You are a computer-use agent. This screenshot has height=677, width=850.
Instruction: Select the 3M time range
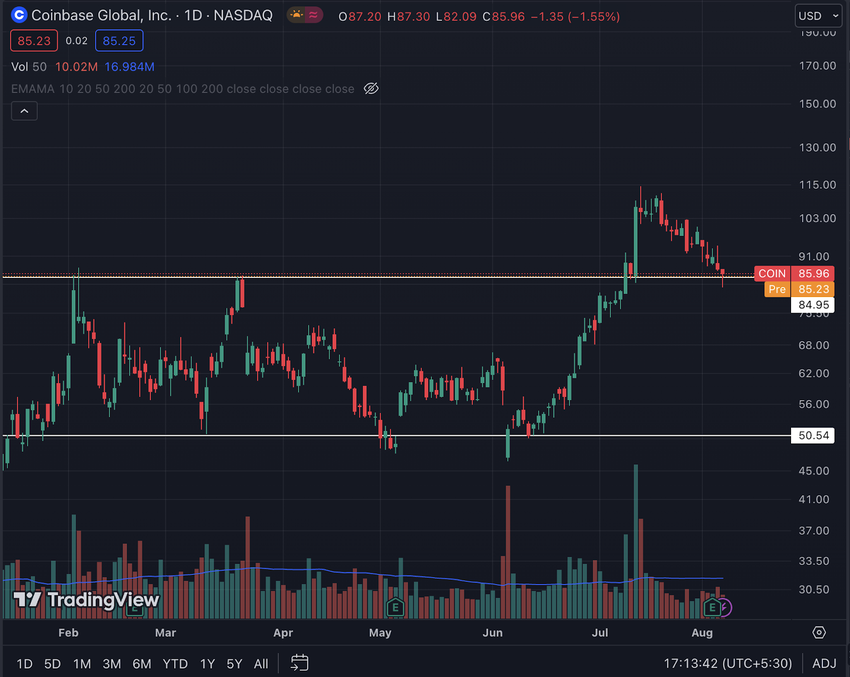click(x=112, y=663)
